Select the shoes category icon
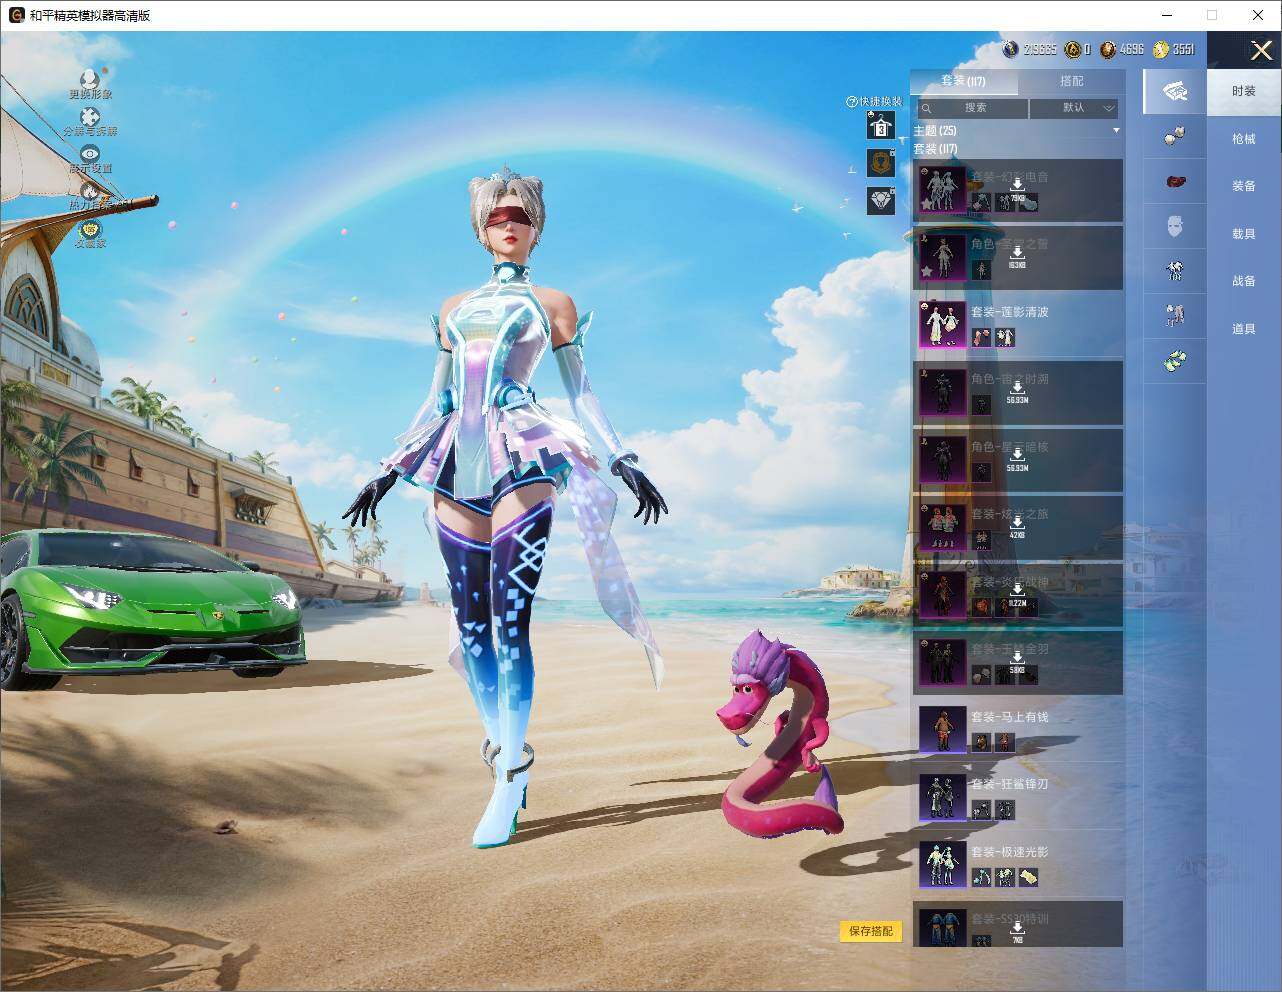The image size is (1282, 992). pyautogui.click(x=1175, y=359)
